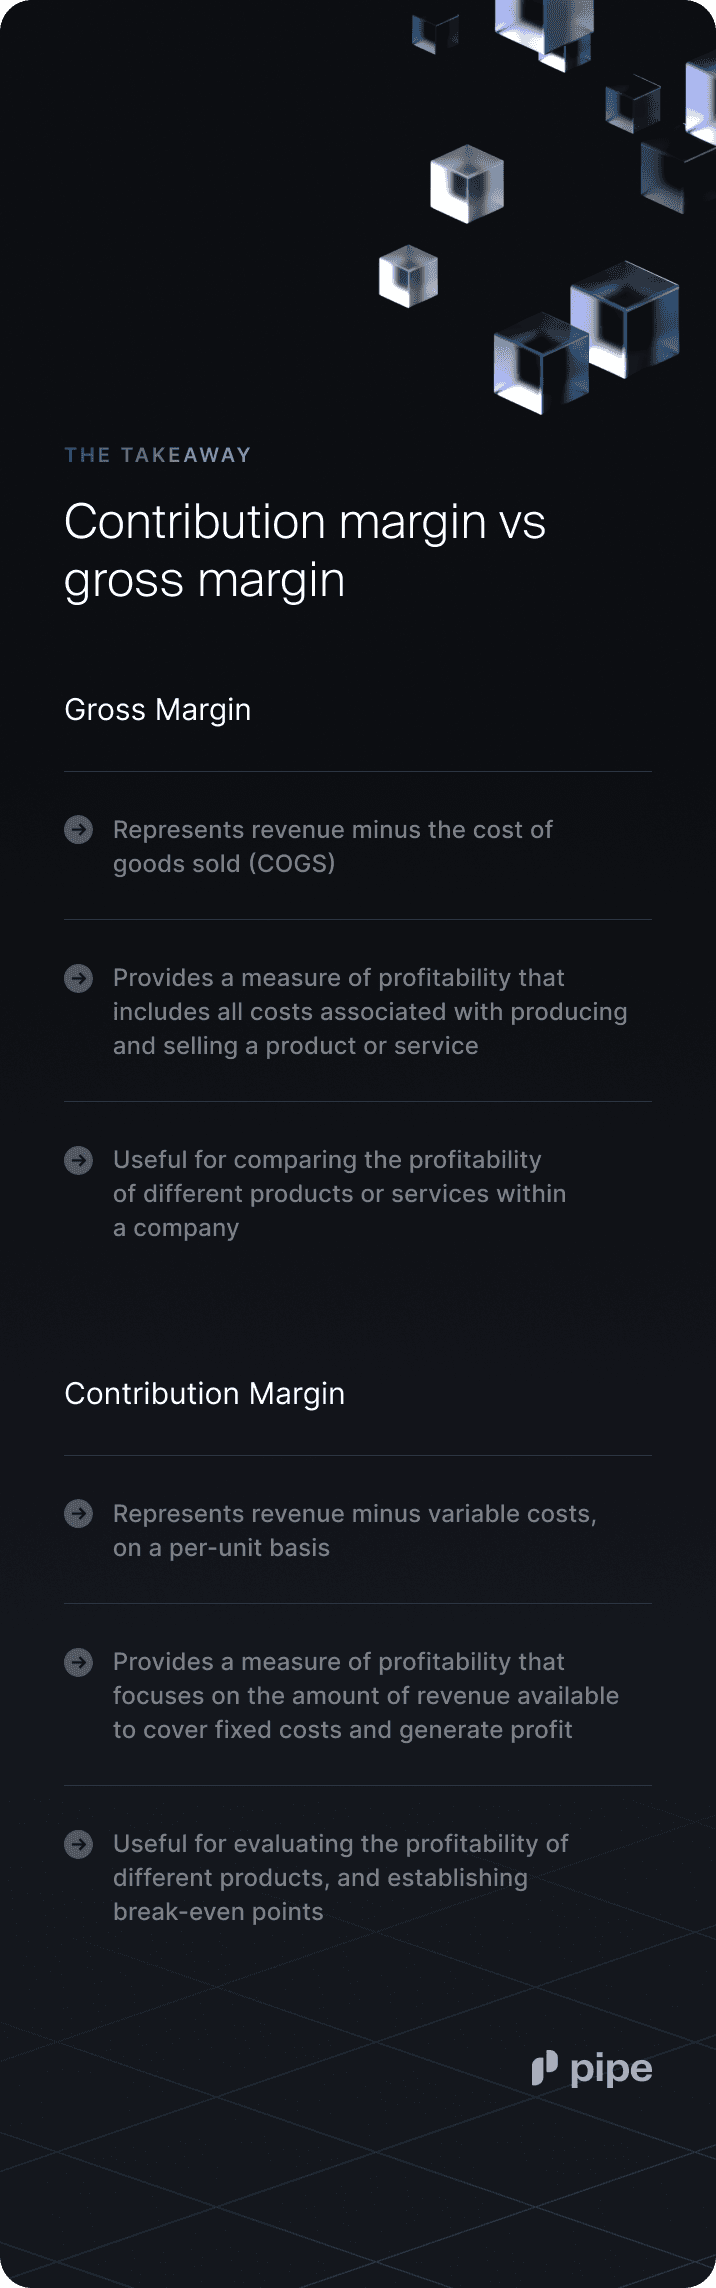Select the 'Gross Margin' section heading

point(158,710)
